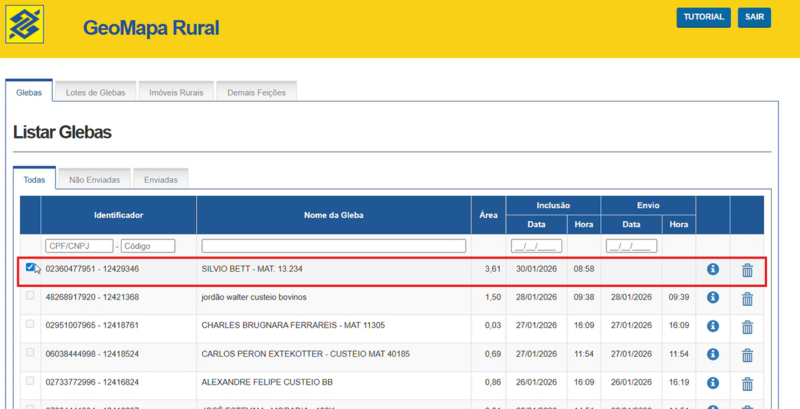The image size is (800, 409).
Task: Click the TUTORIAL button
Action: (703, 18)
